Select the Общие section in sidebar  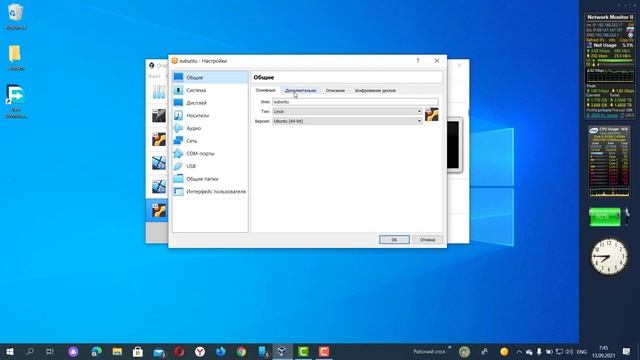210,78
